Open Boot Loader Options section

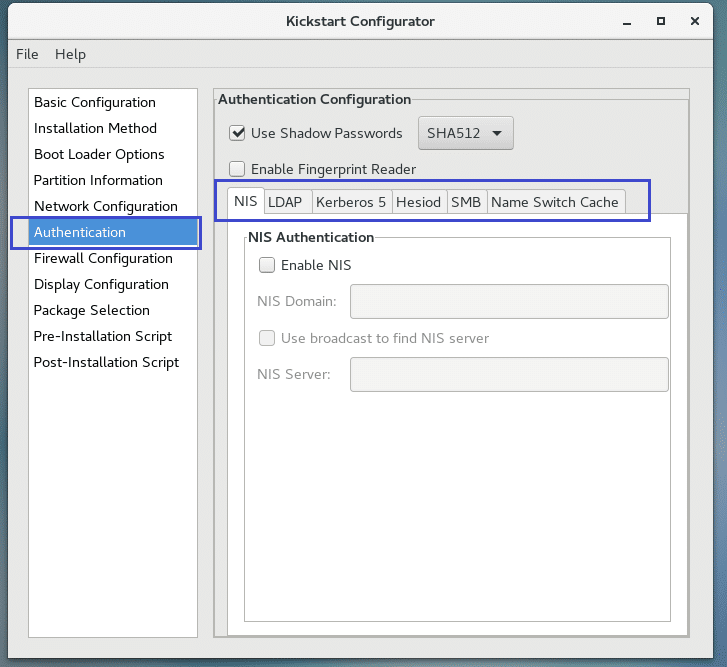pos(99,154)
